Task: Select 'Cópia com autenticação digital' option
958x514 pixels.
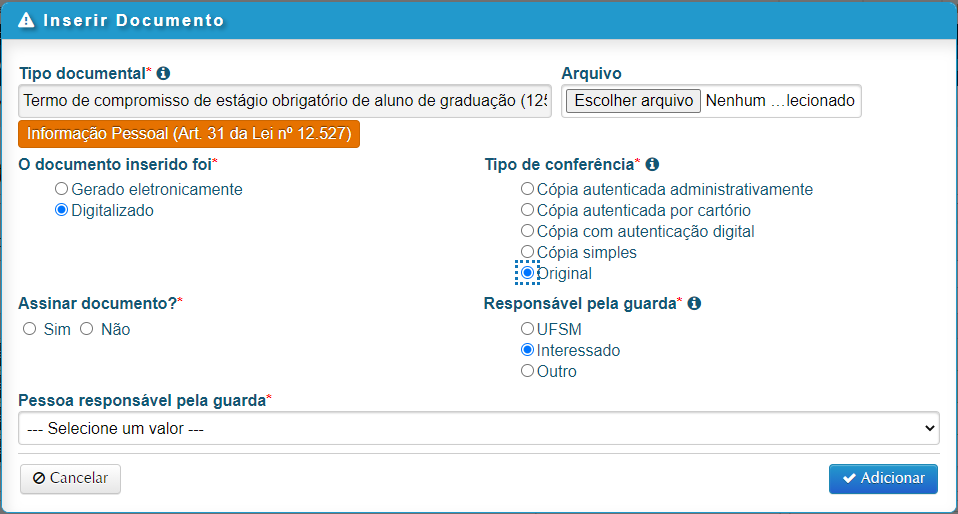Action: 527,231
